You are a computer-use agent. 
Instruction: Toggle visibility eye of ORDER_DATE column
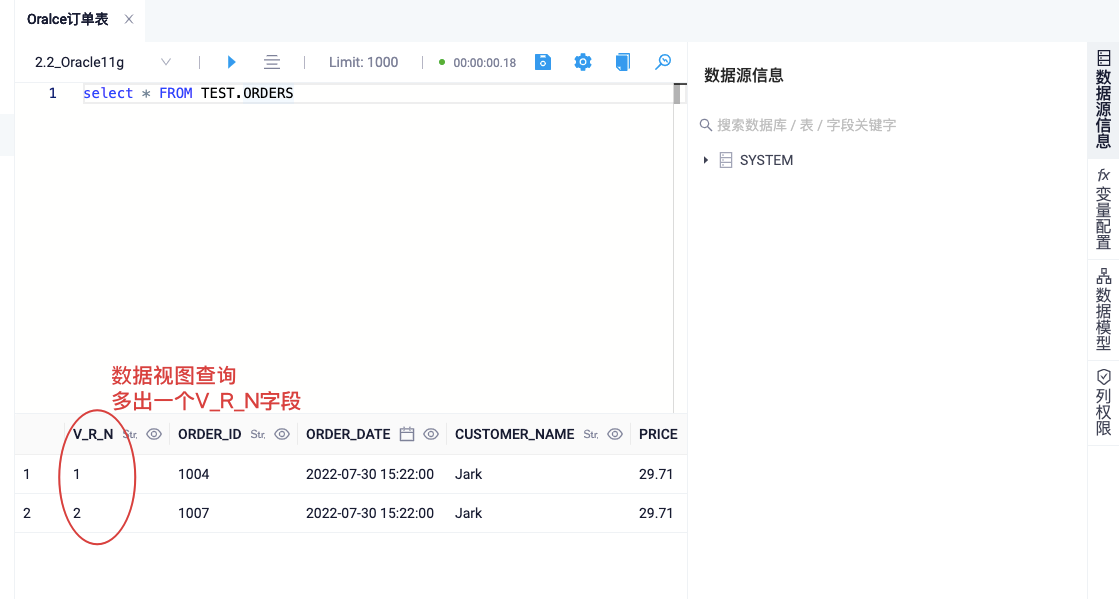click(x=431, y=434)
